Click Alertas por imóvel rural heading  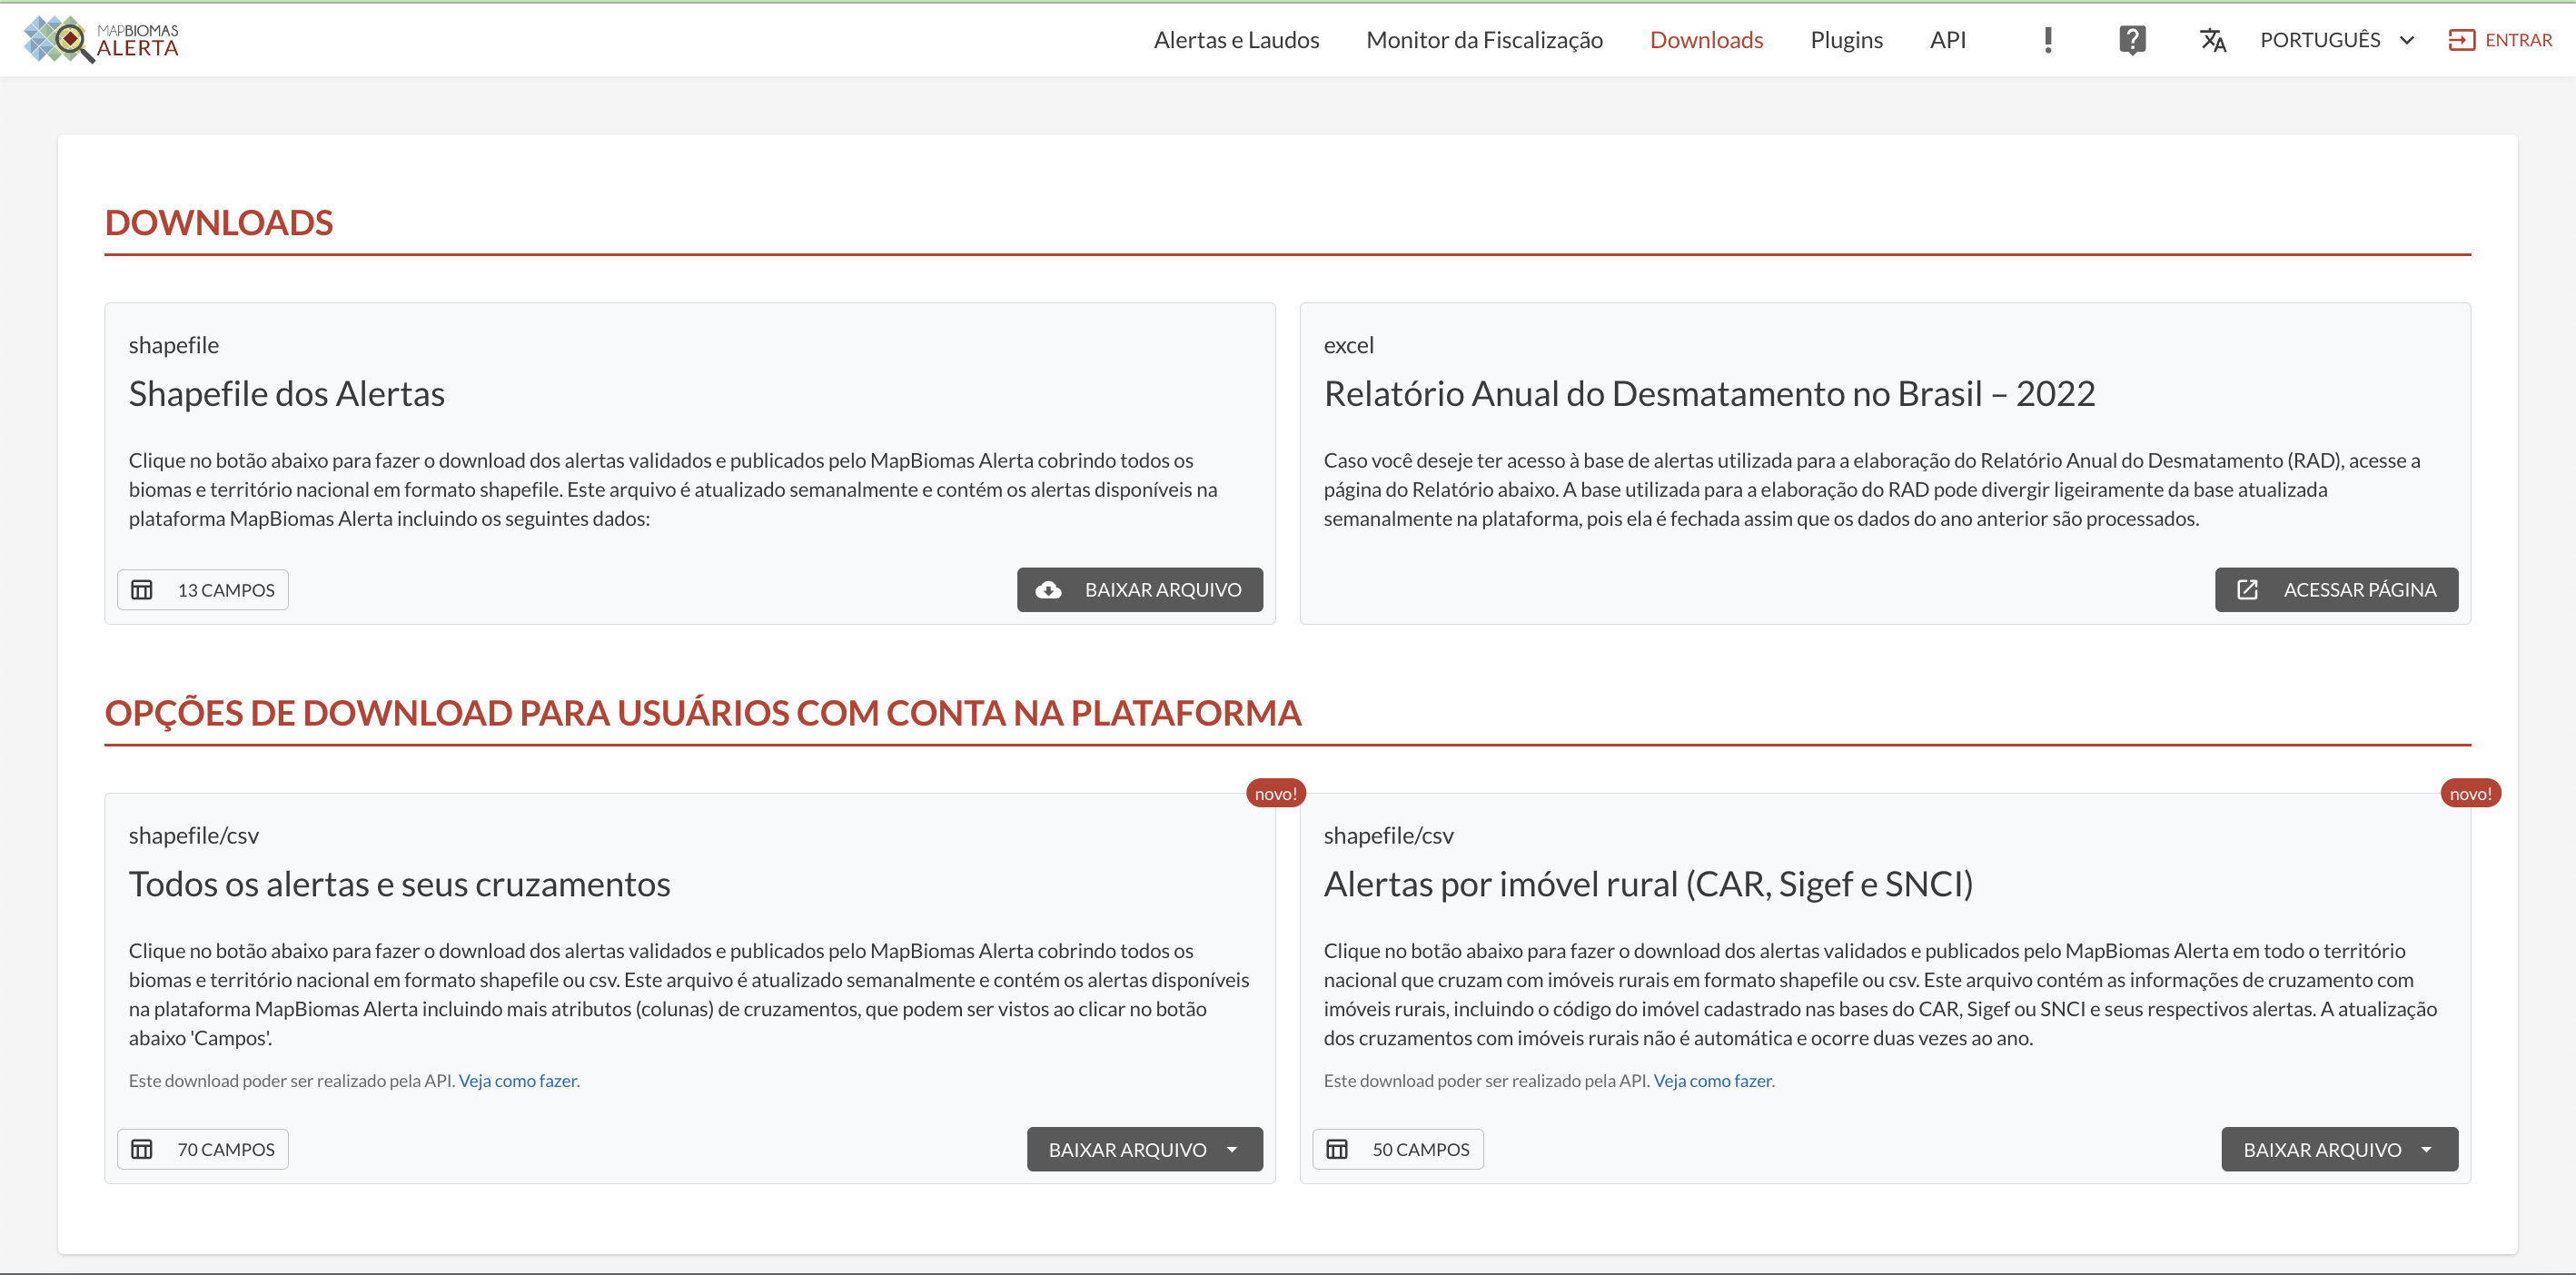pos(1648,884)
